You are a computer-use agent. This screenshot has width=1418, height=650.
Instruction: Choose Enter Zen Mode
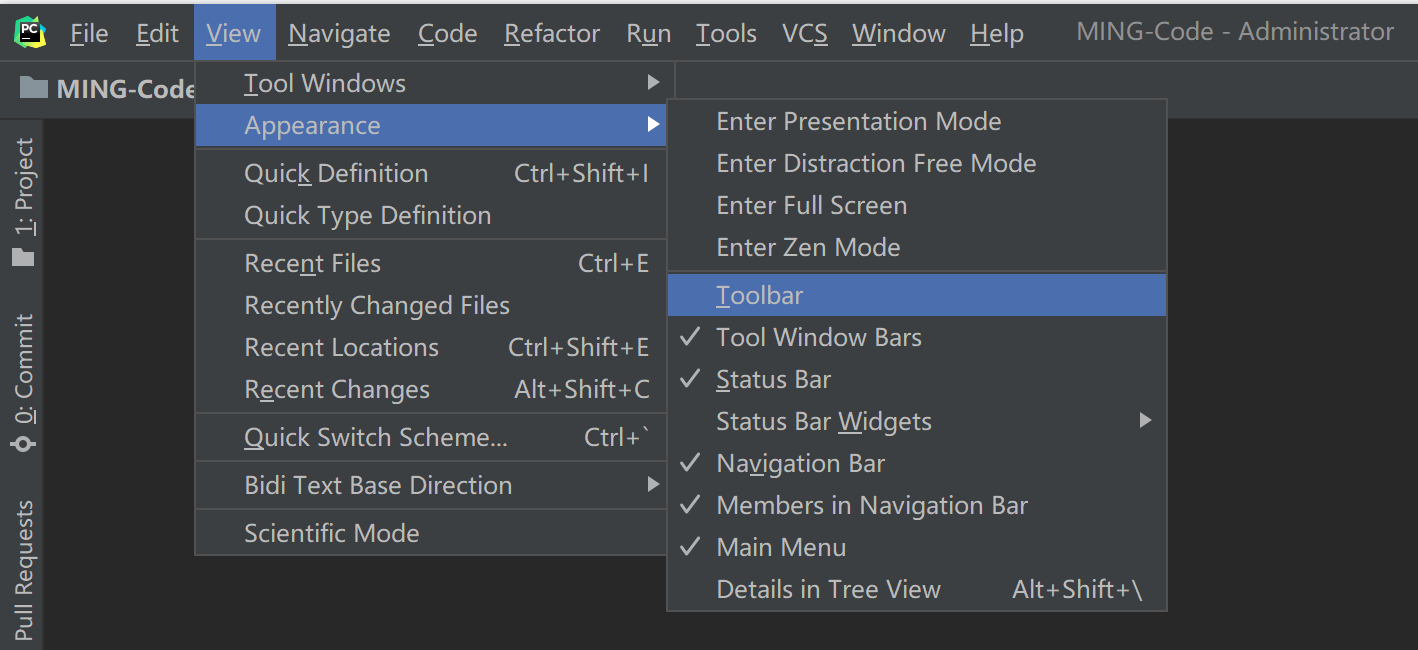tap(808, 248)
